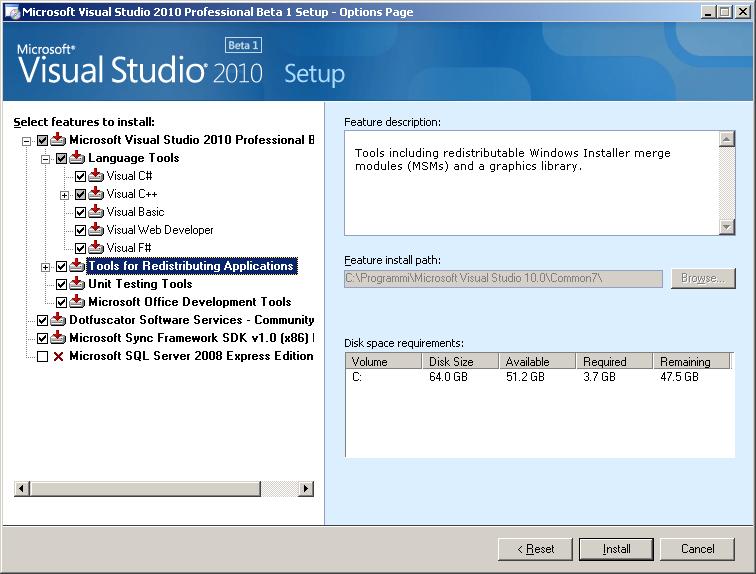Click the C: volume row
This screenshot has height=574, width=756.
pyautogui.click(x=539, y=377)
